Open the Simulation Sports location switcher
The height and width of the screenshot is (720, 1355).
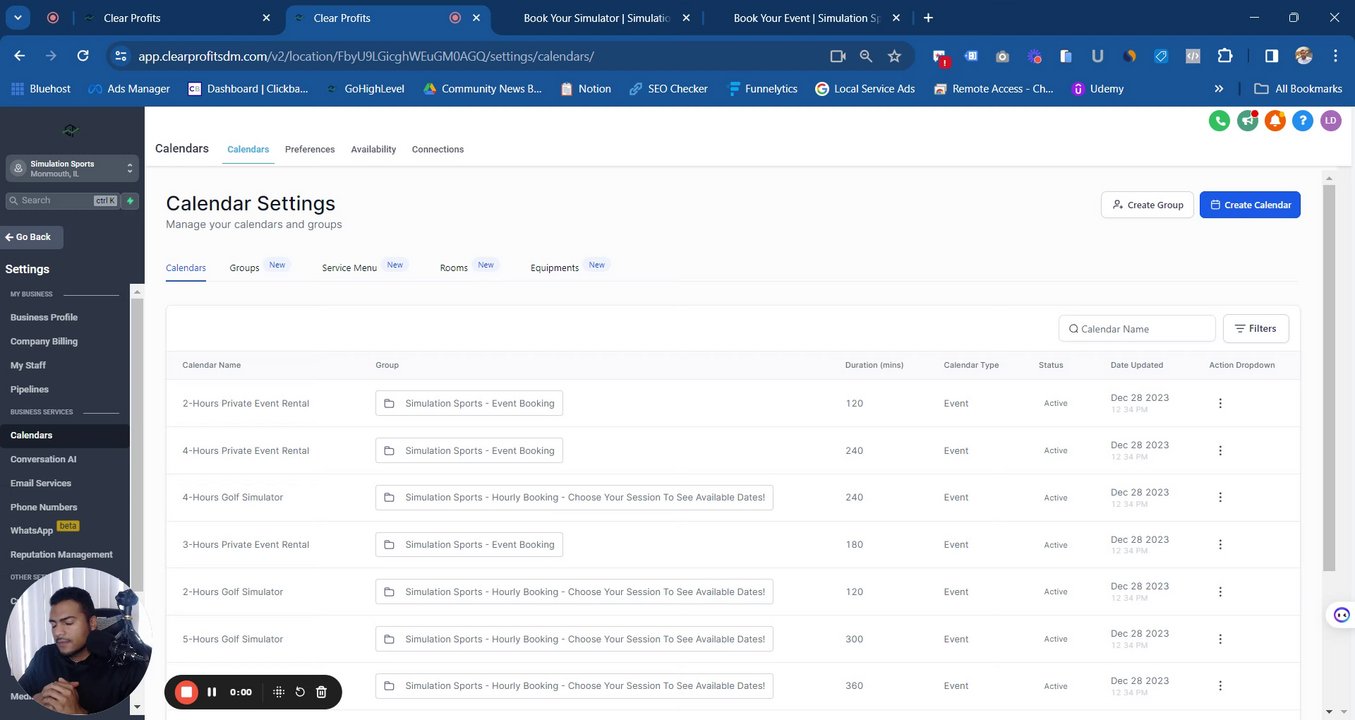[x=72, y=169]
